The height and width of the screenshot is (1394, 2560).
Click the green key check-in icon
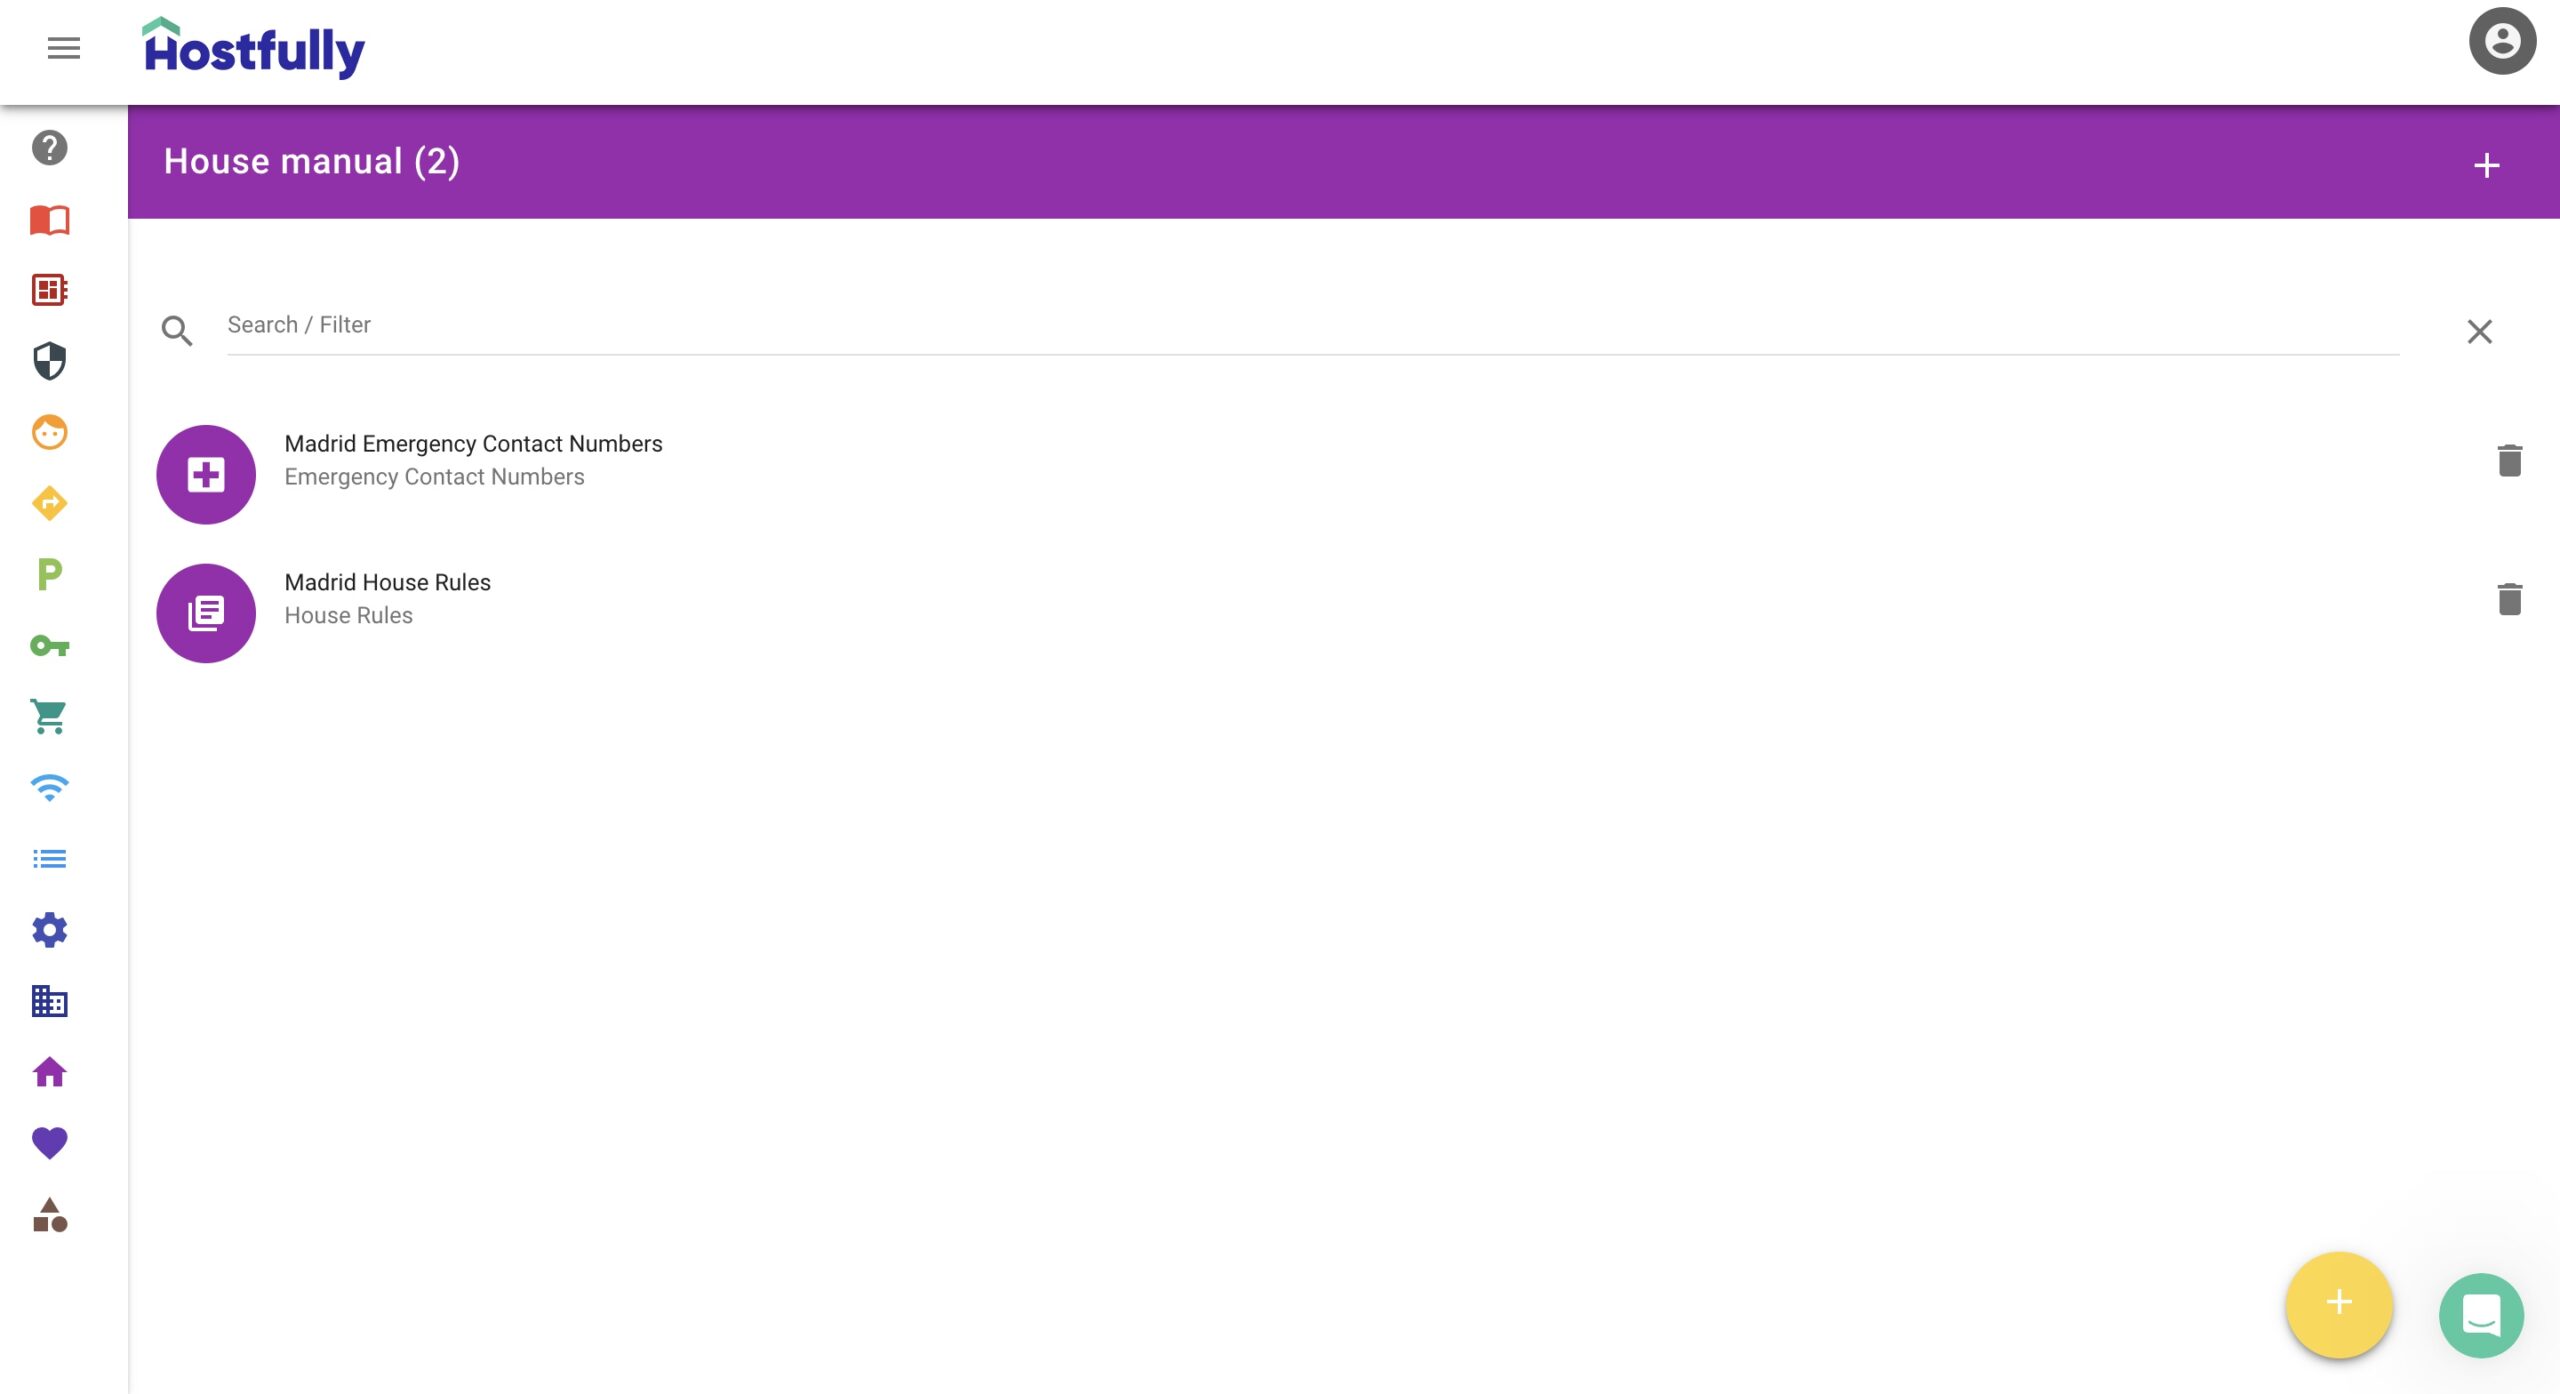coord(49,646)
